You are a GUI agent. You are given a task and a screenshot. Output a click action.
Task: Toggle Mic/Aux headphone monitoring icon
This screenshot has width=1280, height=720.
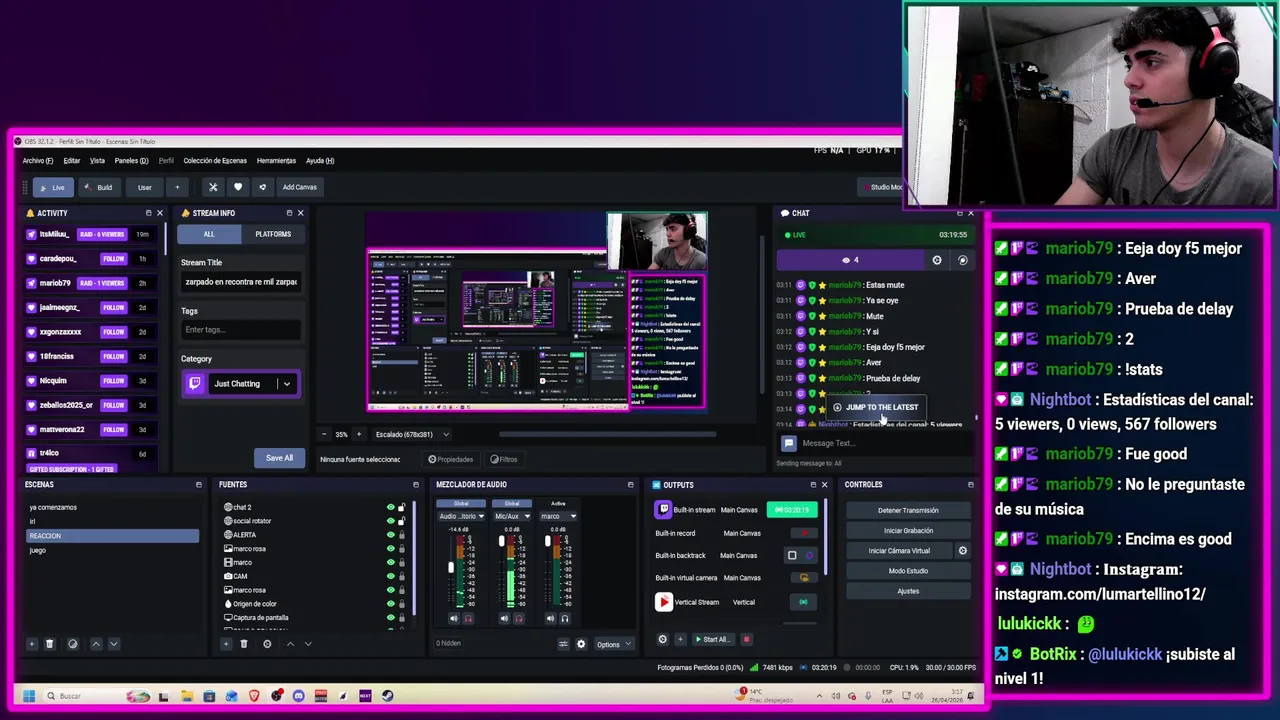click(x=518, y=618)
